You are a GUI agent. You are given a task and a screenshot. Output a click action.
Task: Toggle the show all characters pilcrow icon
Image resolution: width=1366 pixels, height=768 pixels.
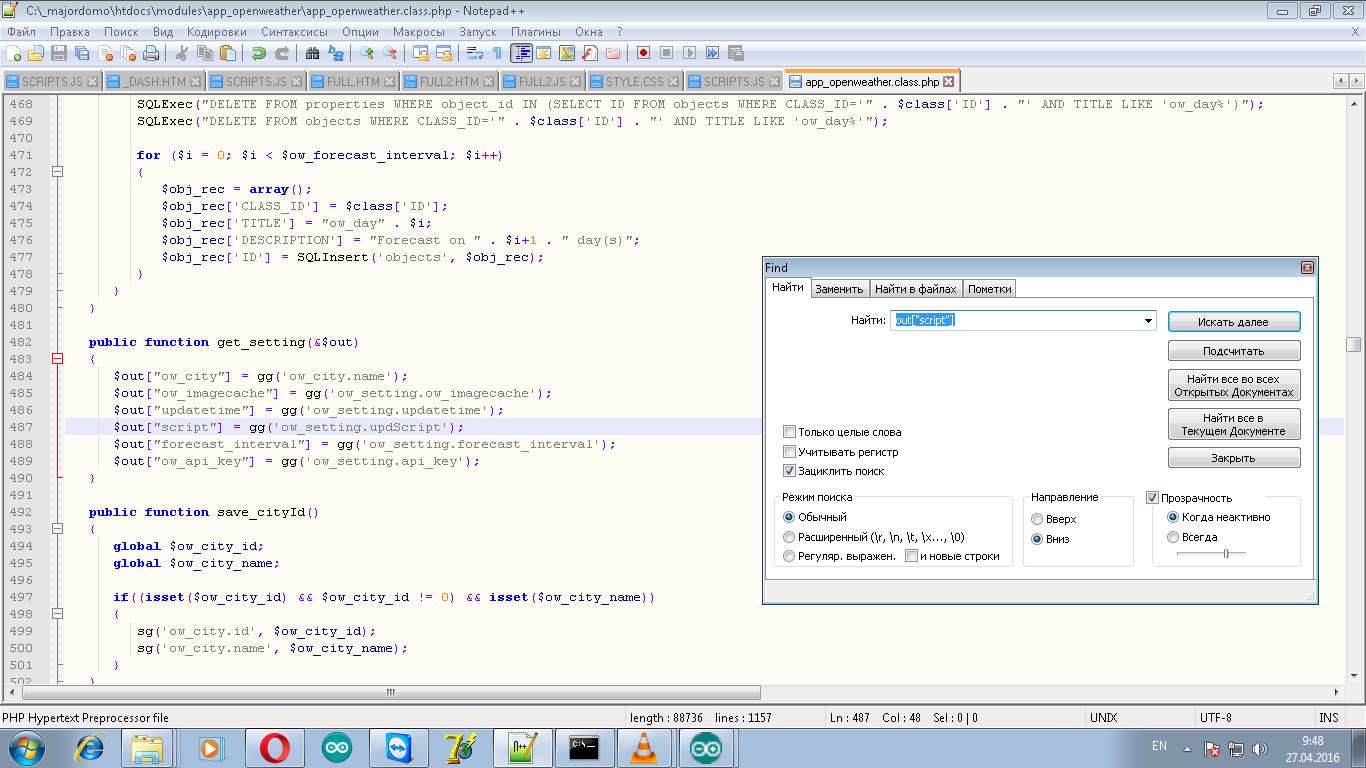[x=497, y=53]
